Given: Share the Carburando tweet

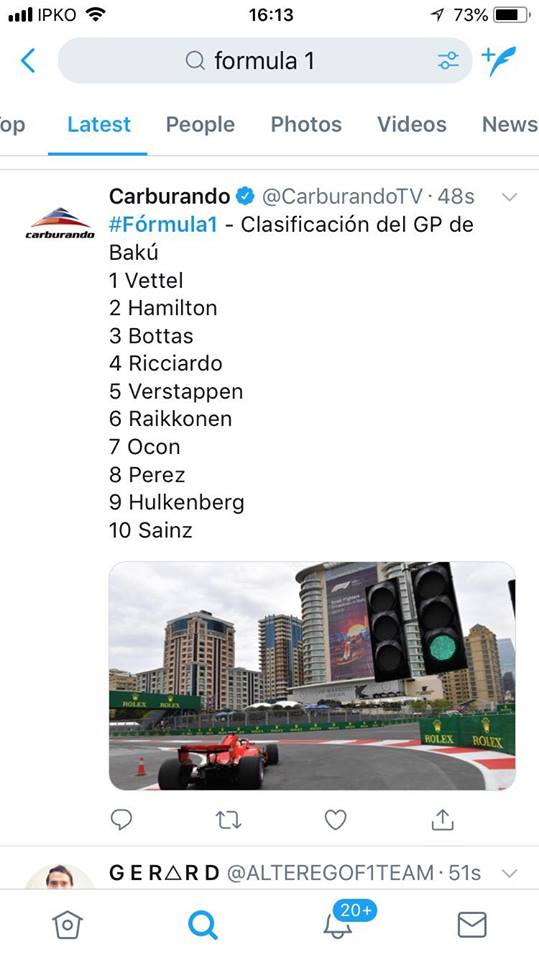Looking at the screenshot, I should click(442, 819).
